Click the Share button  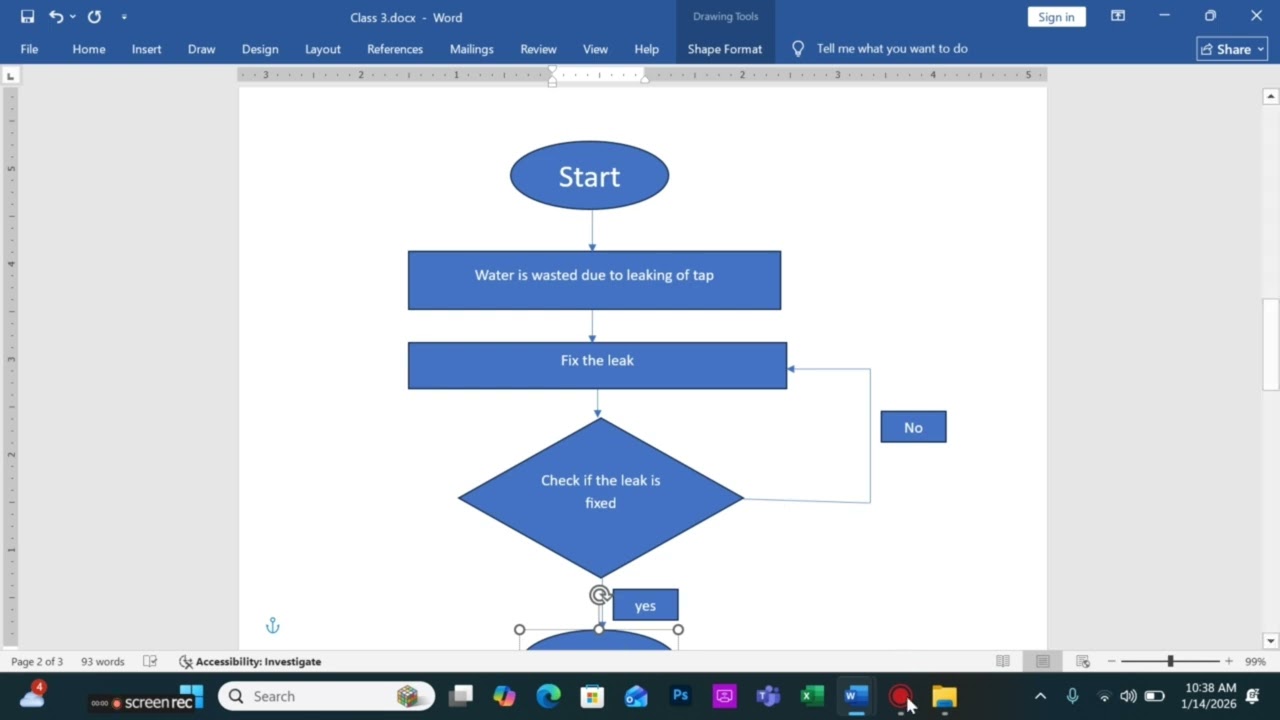tap(1232, 49)
